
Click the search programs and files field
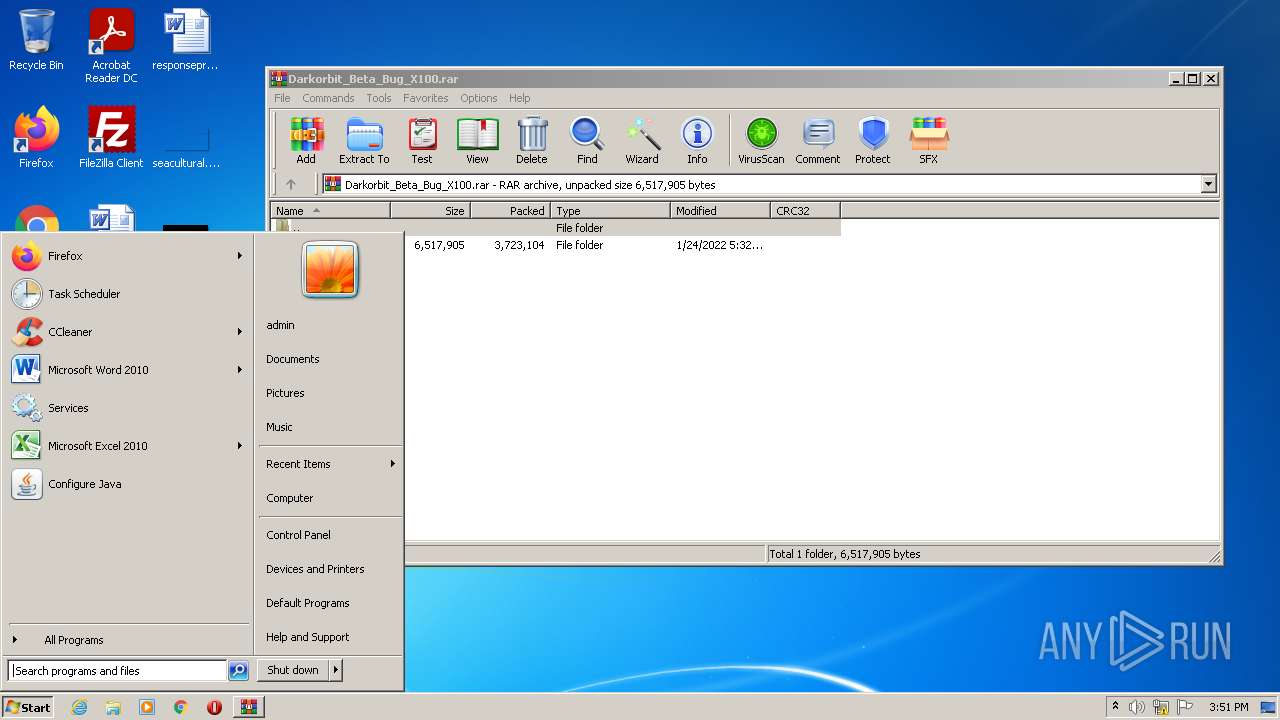pos(117,671)
